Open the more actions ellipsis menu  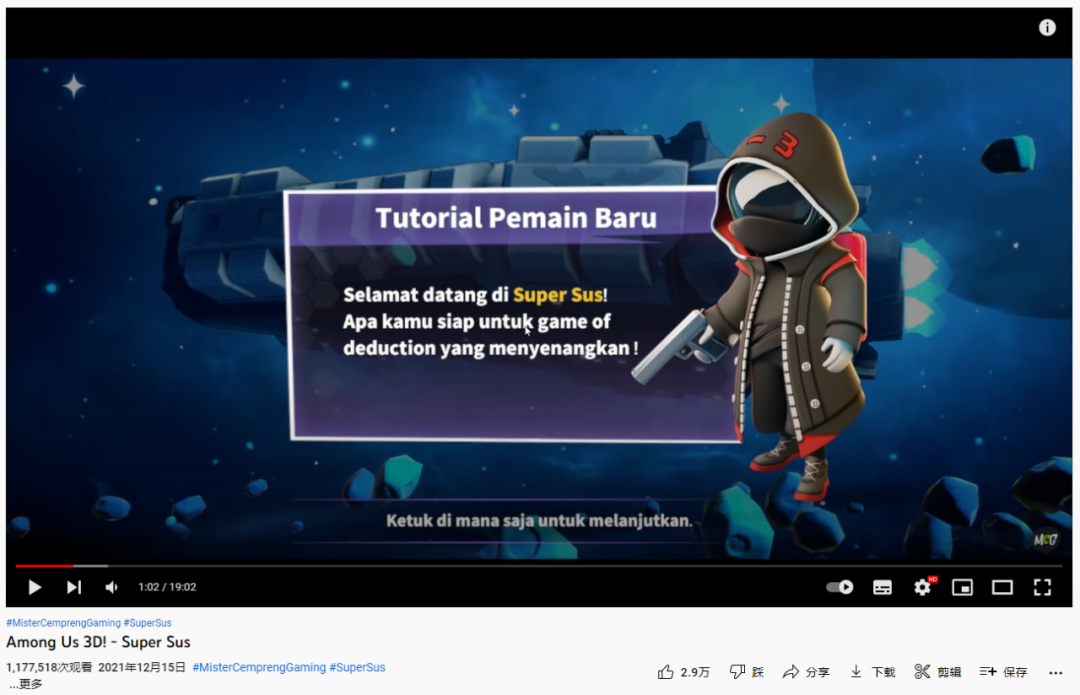[1055, 672]
